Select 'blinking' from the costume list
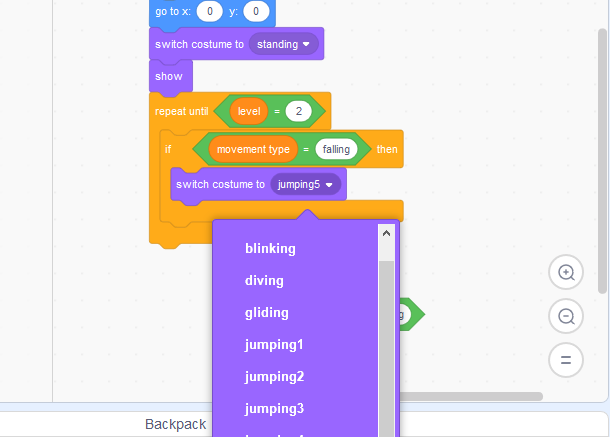The height and width of the screenshot is (437, 610). coord(270,248)
